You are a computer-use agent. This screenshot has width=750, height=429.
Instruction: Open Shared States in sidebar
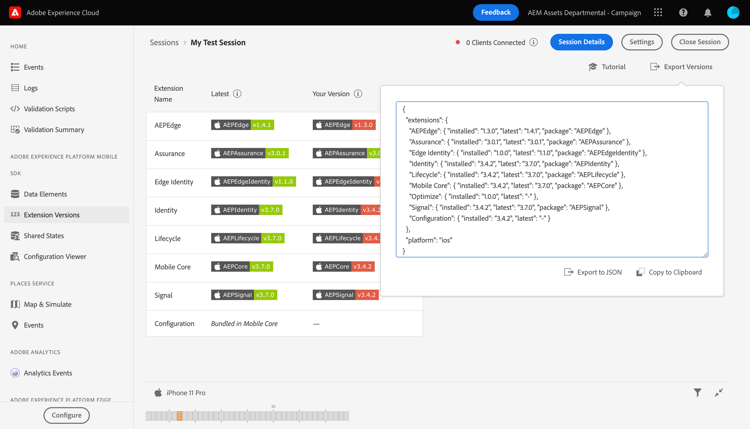coord(44,236)
